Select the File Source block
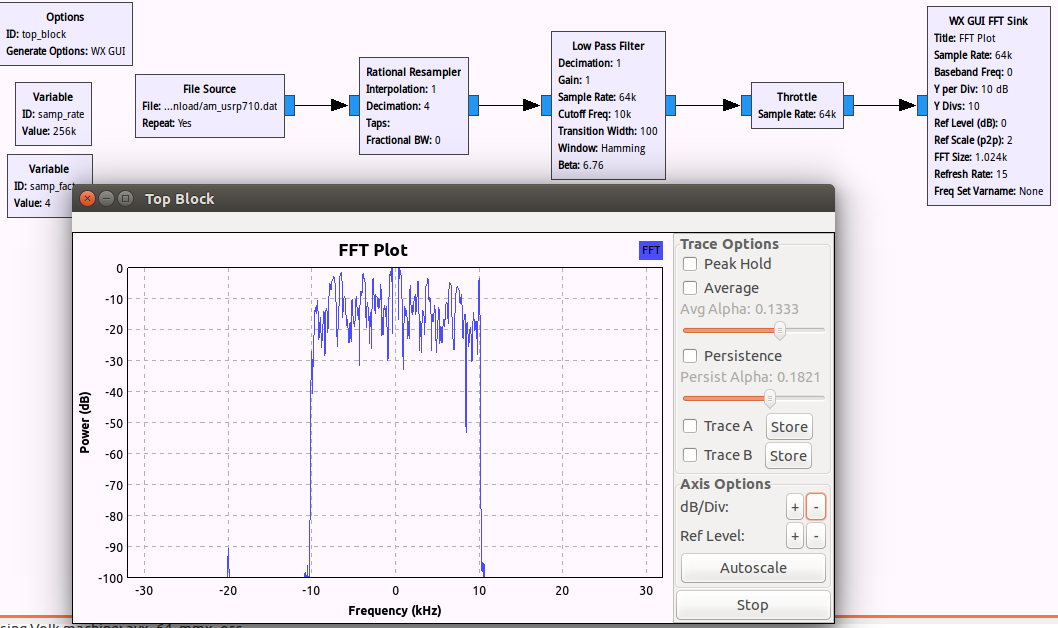 (x=209, y=105)
